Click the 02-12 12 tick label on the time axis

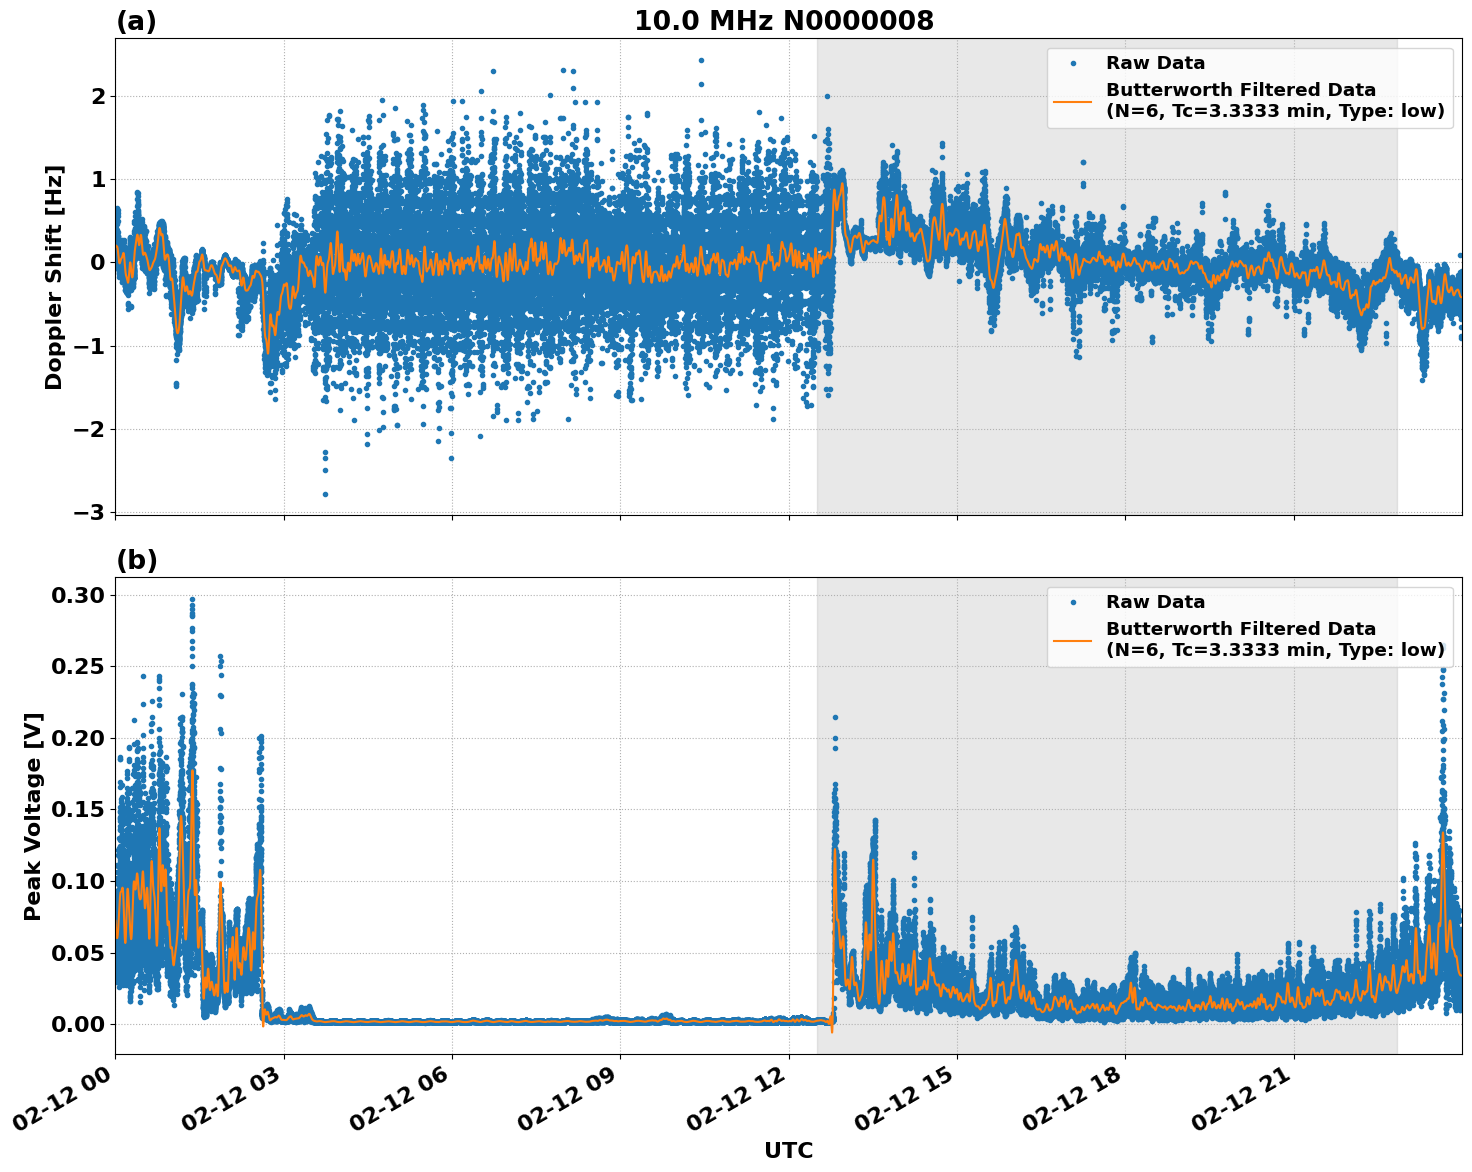click(x=735, y=1097)
